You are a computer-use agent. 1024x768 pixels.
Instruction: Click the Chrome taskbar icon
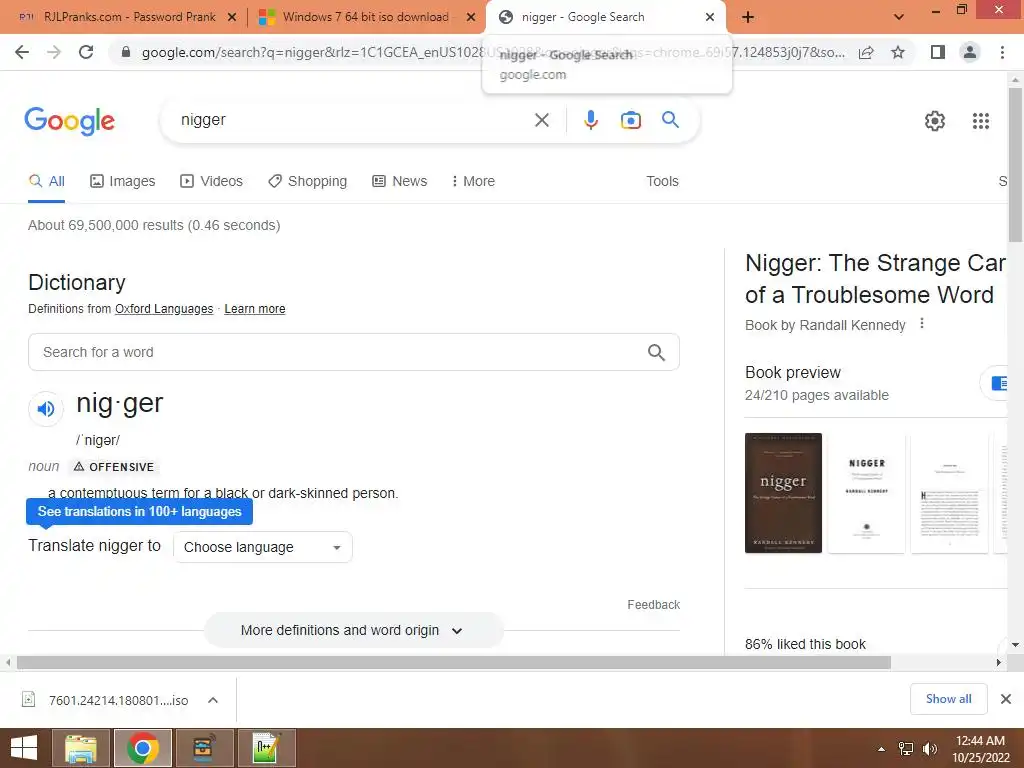click(x=143, y=748)
